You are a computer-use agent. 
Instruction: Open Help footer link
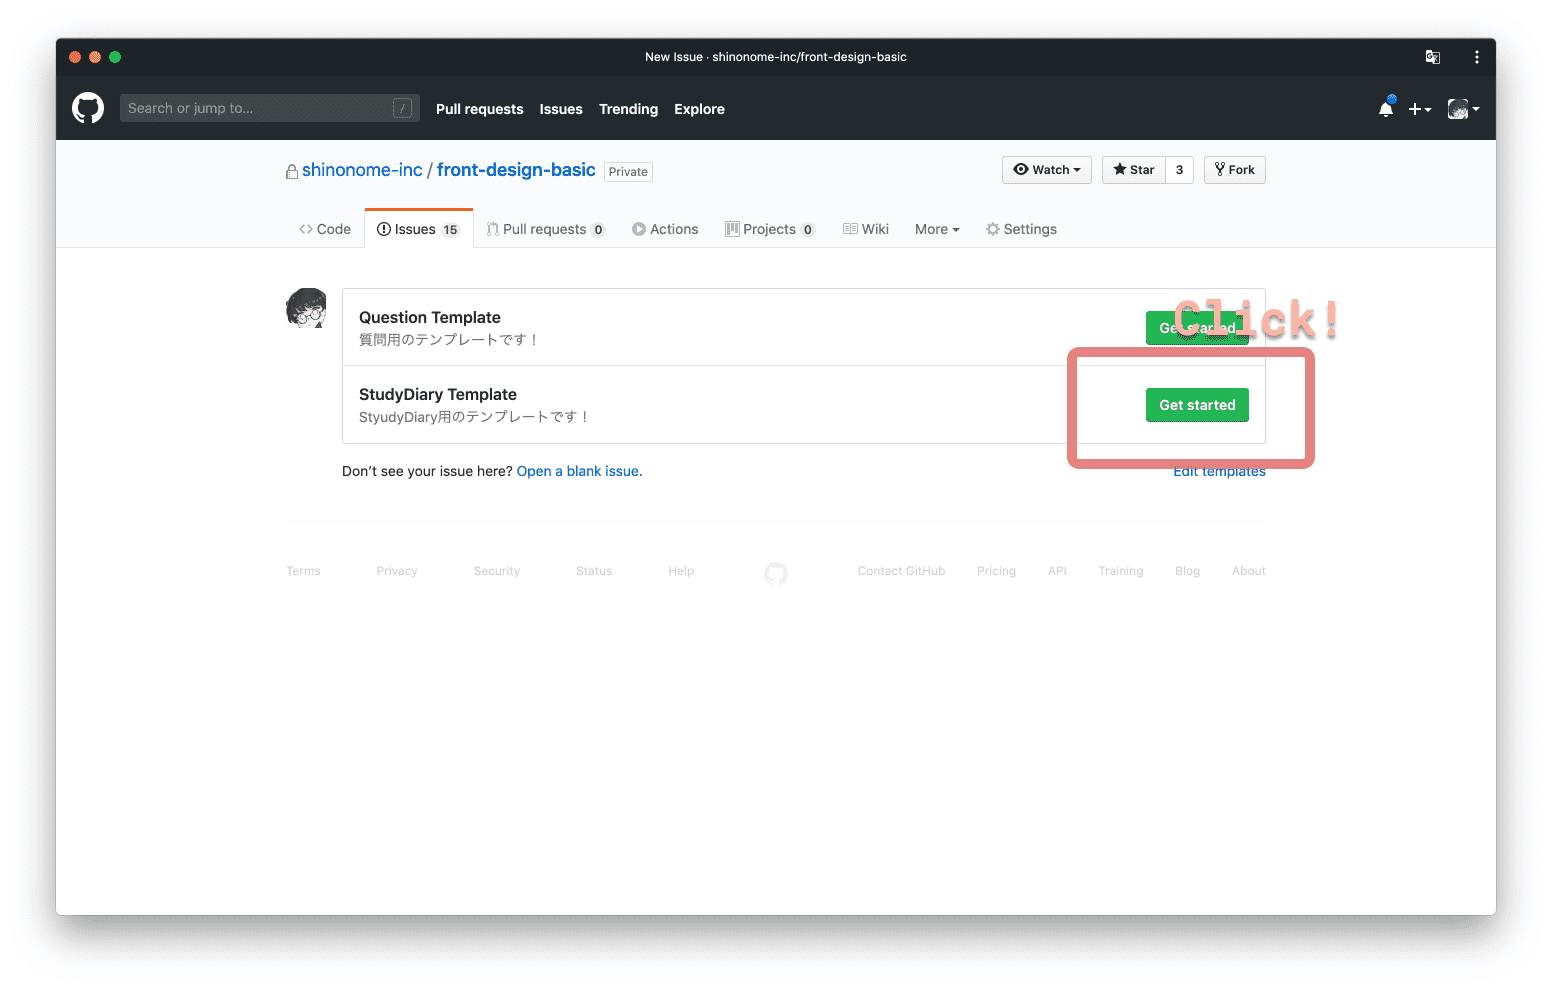click(x=681, y=571)
